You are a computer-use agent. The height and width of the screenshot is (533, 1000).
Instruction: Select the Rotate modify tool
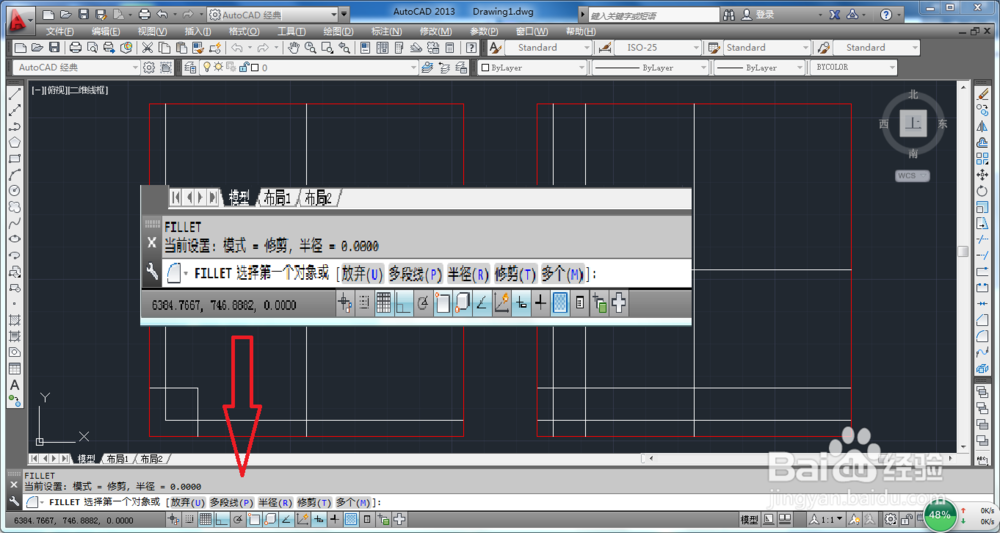pyautogui.click(x=982, y=191)
